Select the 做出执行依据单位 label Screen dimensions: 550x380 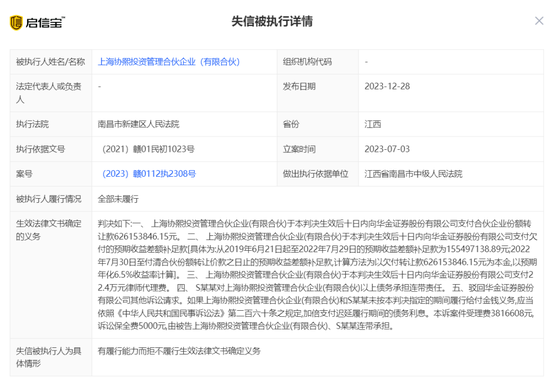[316, 174]
